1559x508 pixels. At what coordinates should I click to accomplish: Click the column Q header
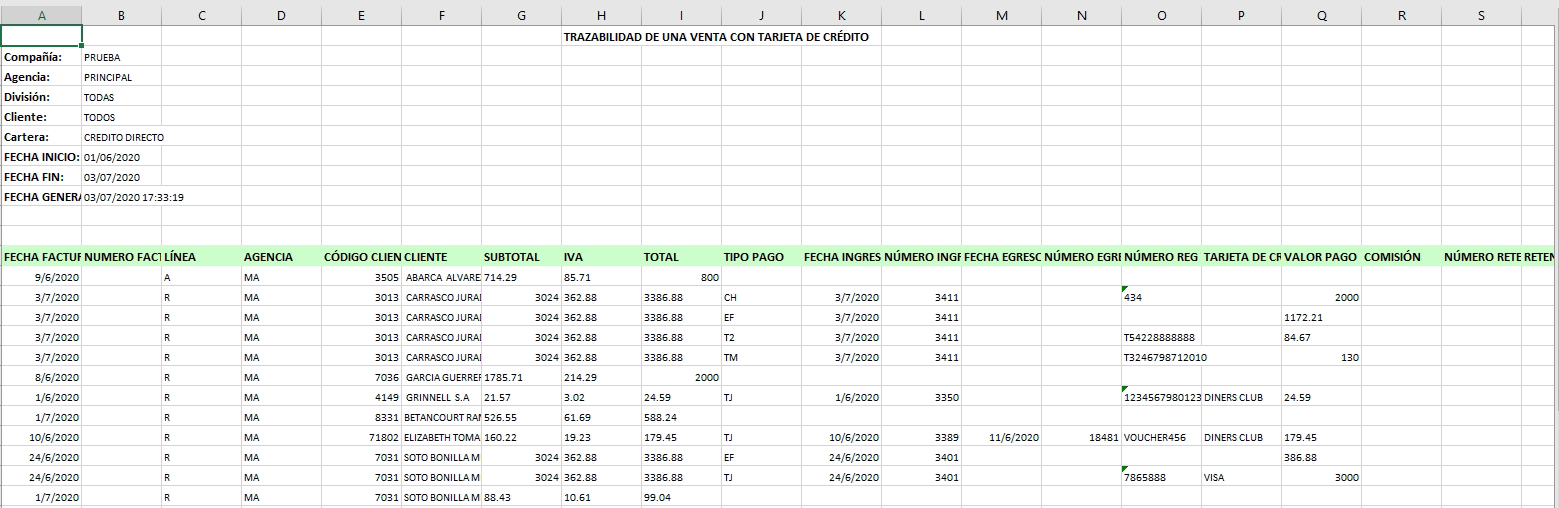click(1321, 15)
